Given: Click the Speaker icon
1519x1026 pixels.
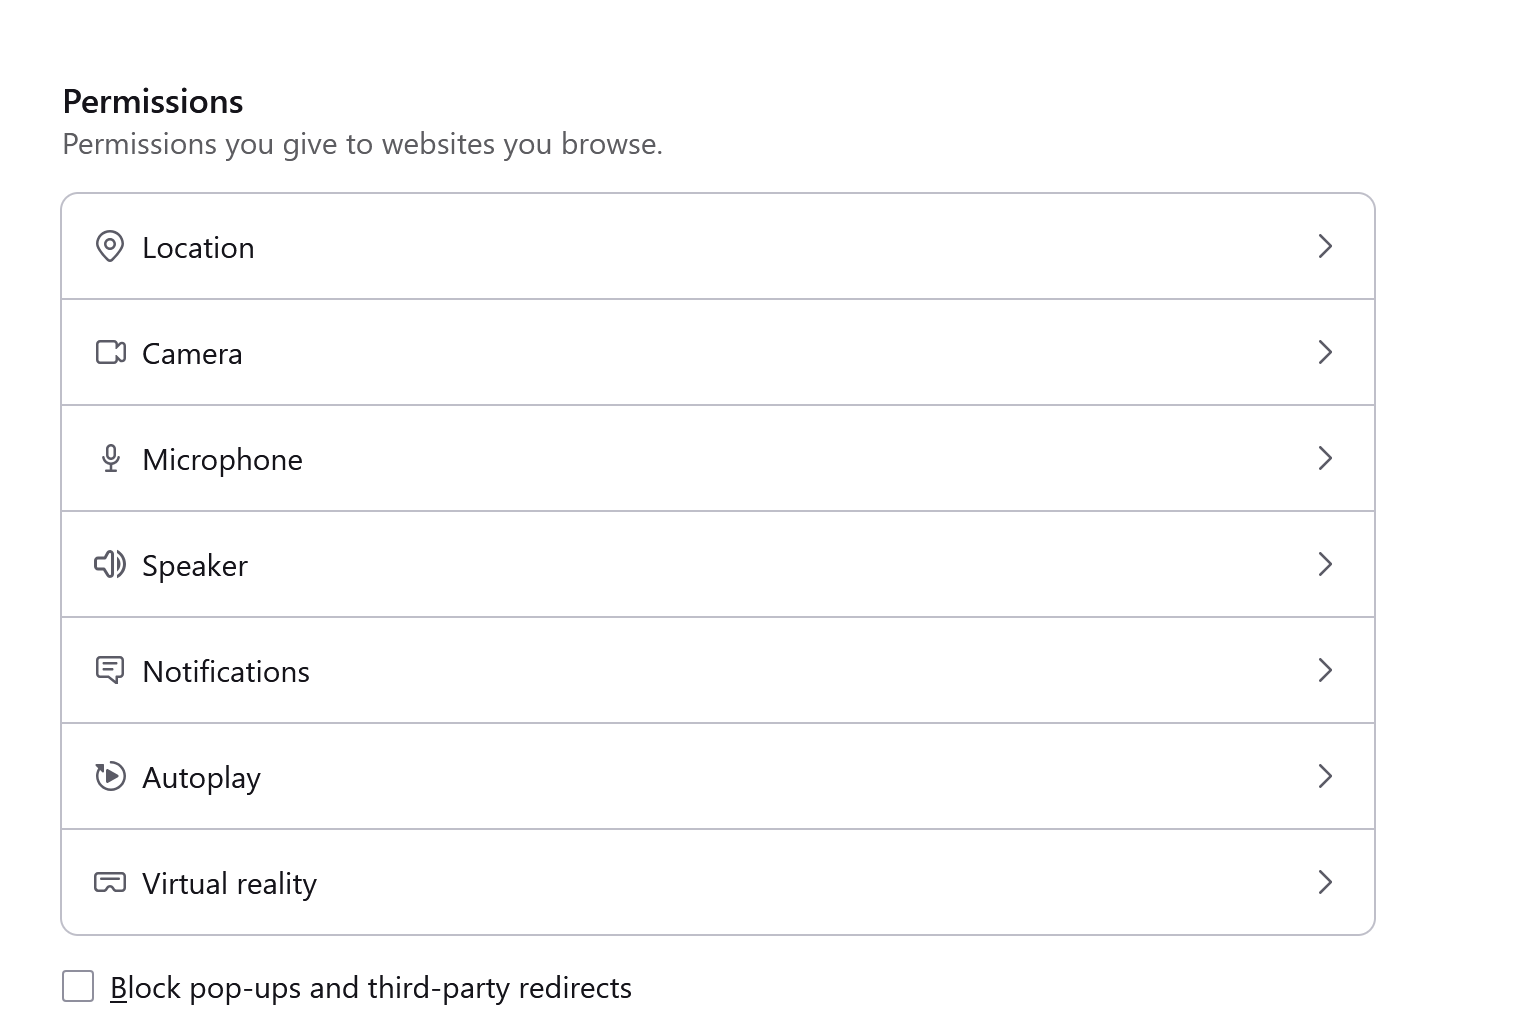Looking at the screenshot, I should pyautogui.click(x=110, y=564).
